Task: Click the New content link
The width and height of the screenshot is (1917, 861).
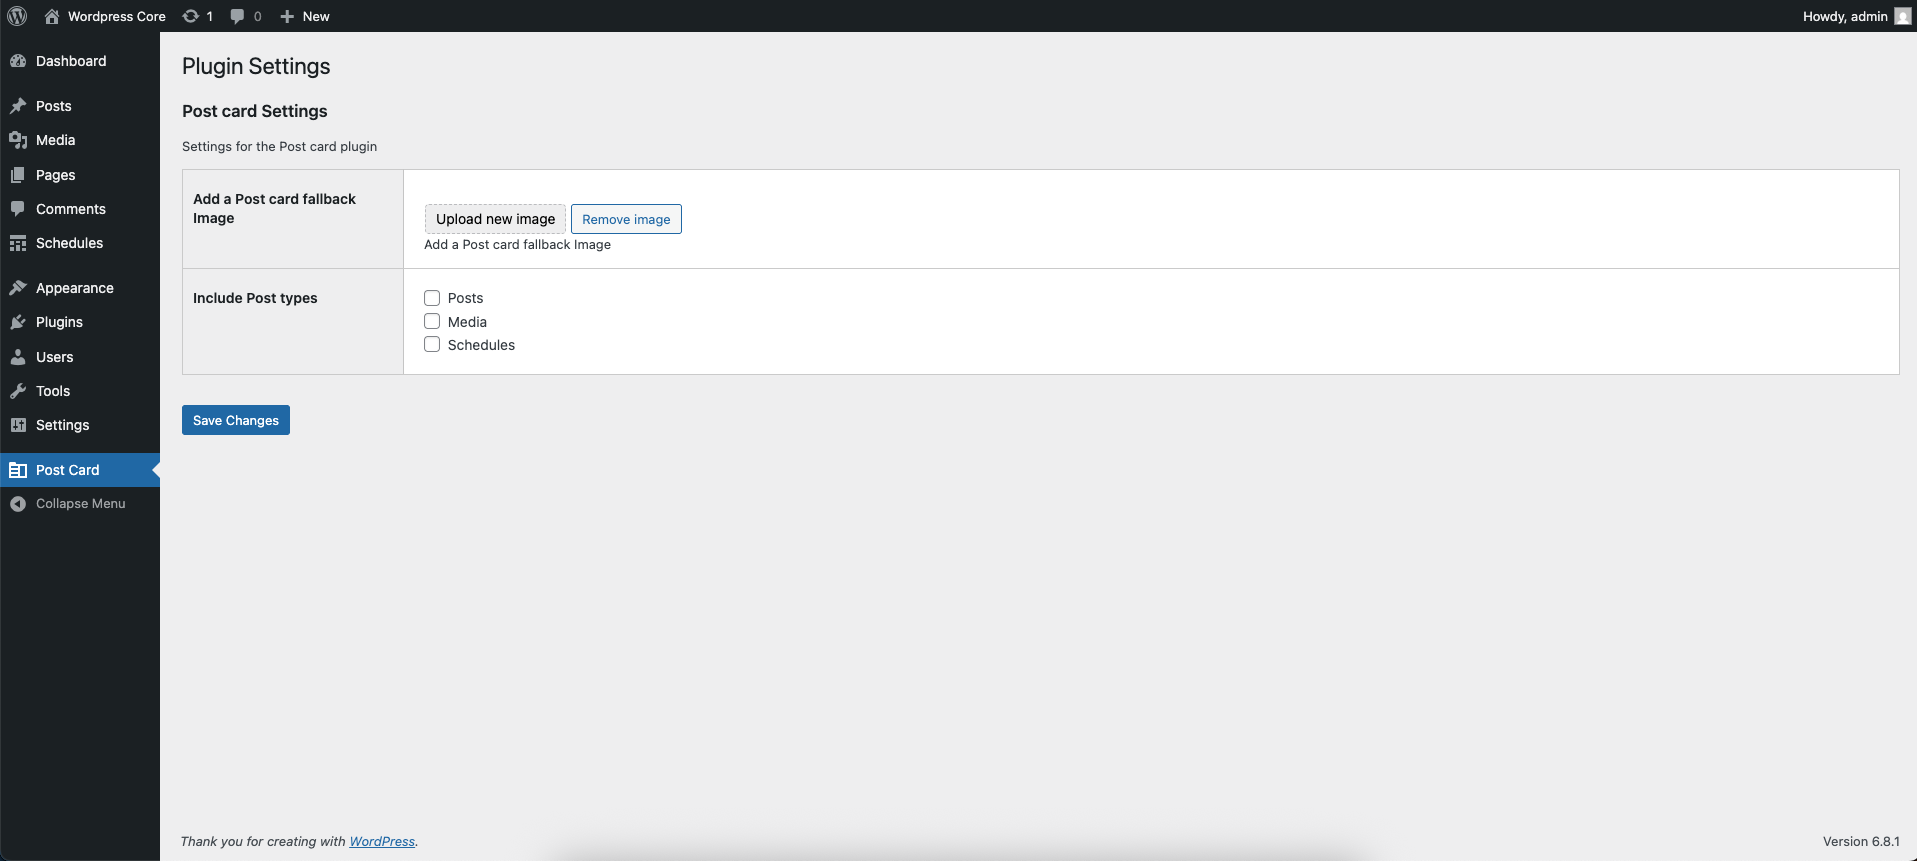Action: pyautogui.click(x=316, y=16)
